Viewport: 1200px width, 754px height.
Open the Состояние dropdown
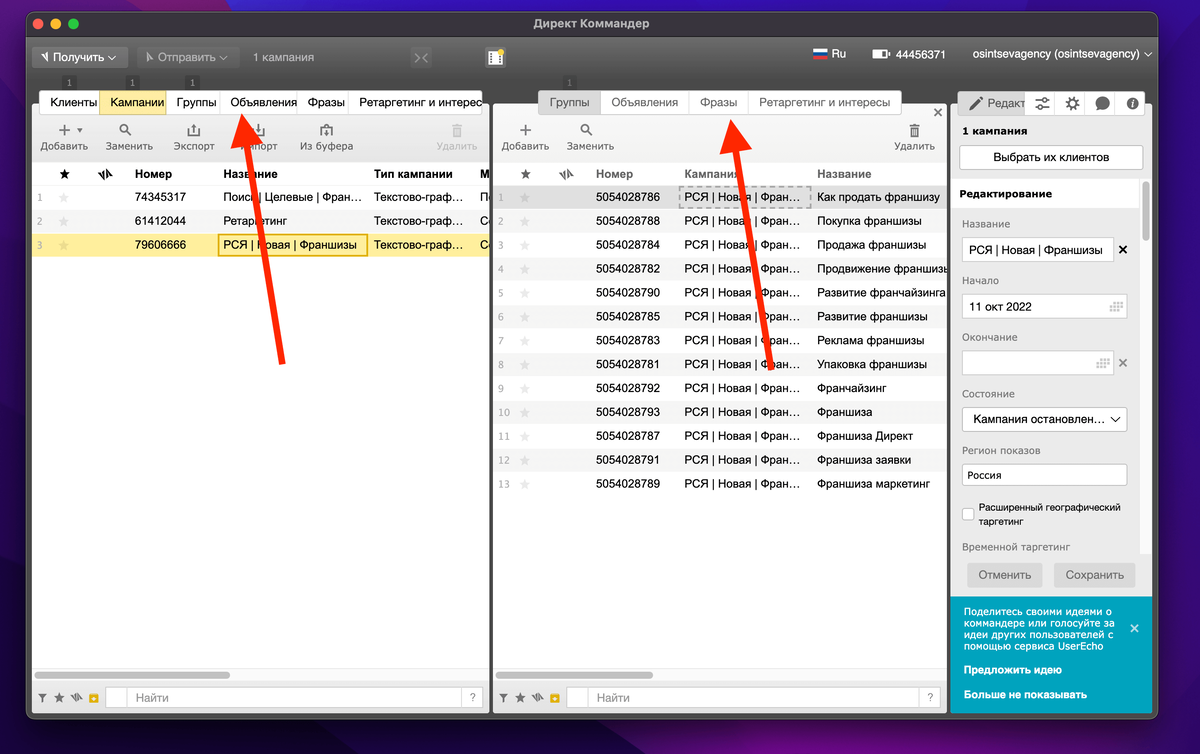pyautogui.click(x=1044, y=419)
